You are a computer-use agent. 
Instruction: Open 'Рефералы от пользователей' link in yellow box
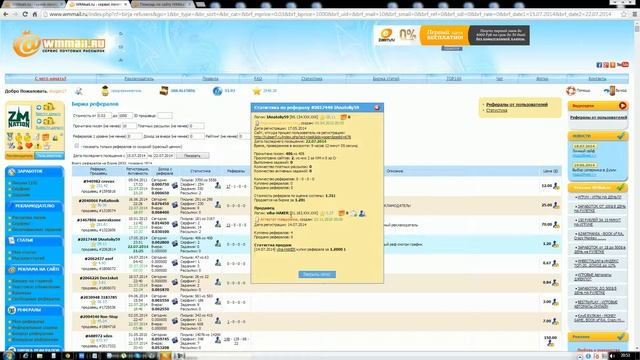517,105
